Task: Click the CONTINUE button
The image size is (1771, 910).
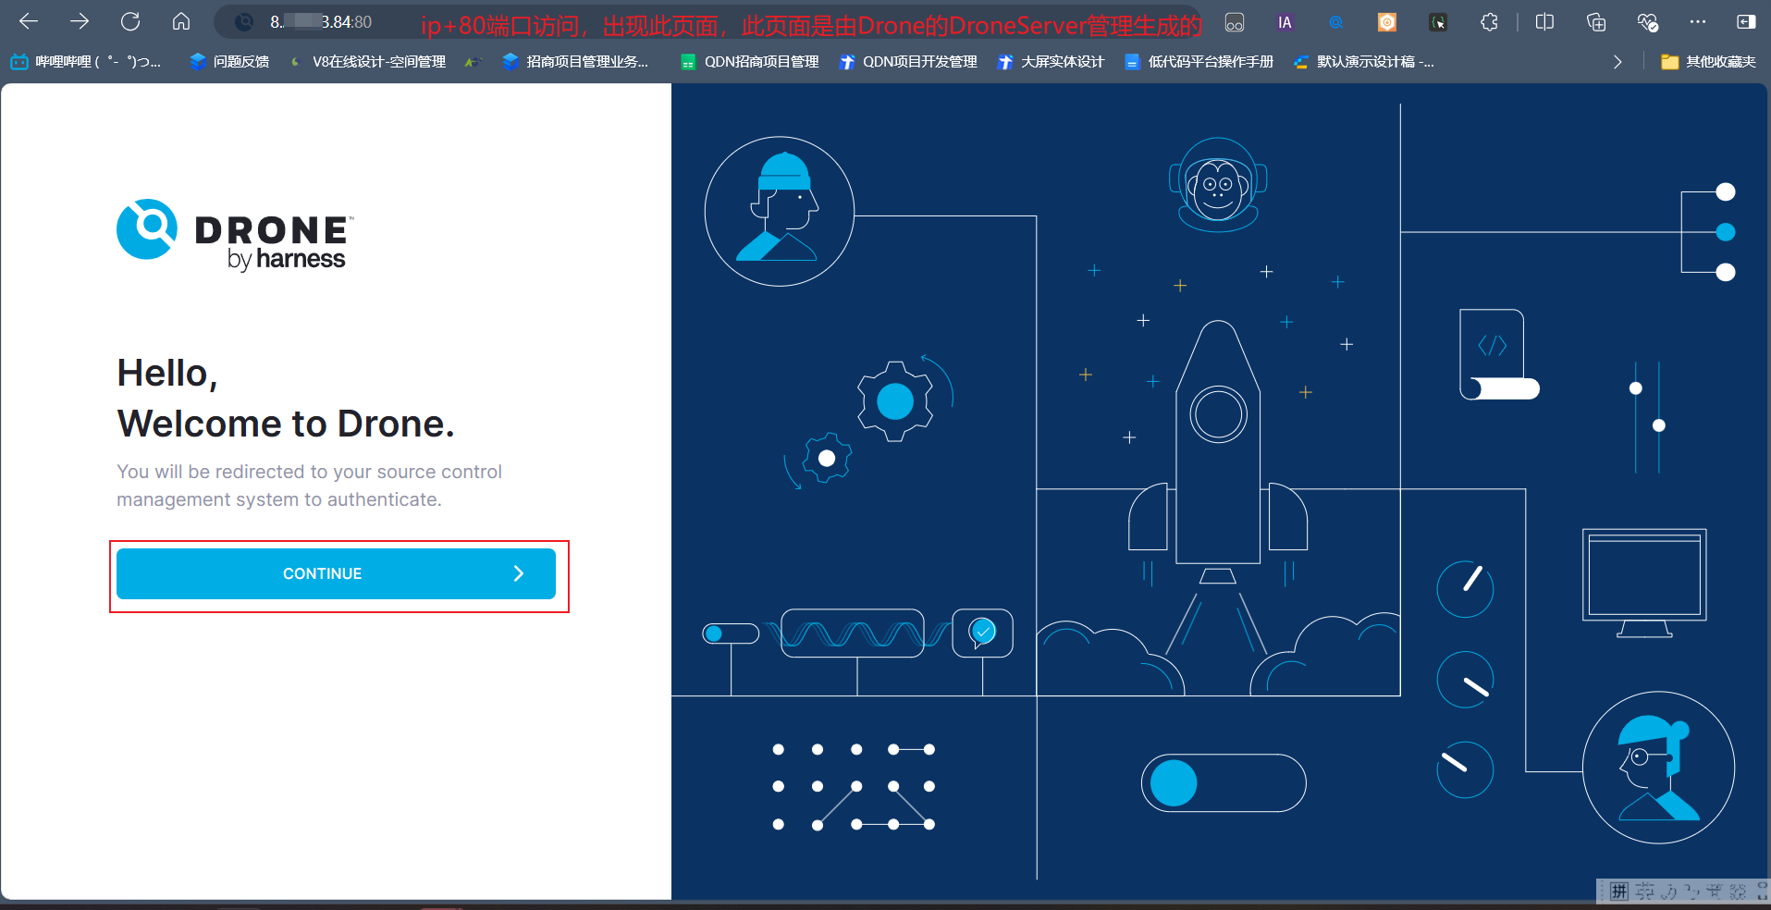Action: (x=336, y=574)
